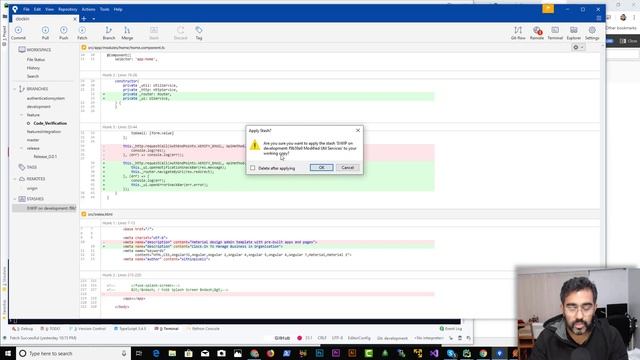Select the master branch
This screenshot has height=360, width=640.
point(33,140)
